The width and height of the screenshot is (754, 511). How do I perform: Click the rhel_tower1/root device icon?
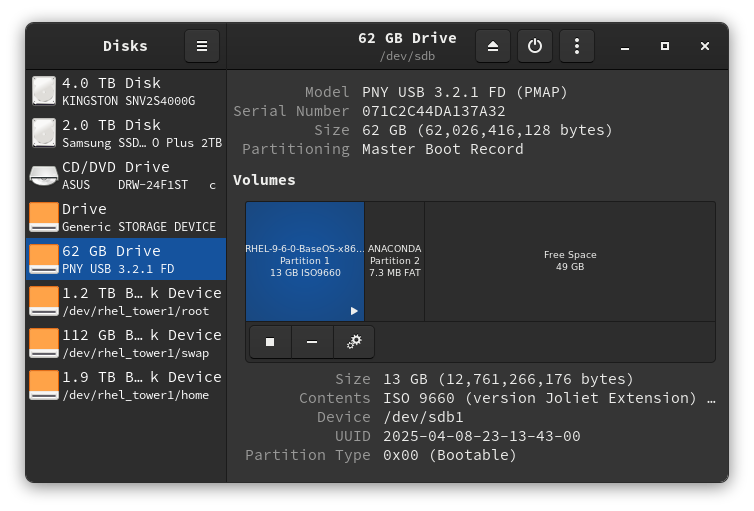pos(44,301)
